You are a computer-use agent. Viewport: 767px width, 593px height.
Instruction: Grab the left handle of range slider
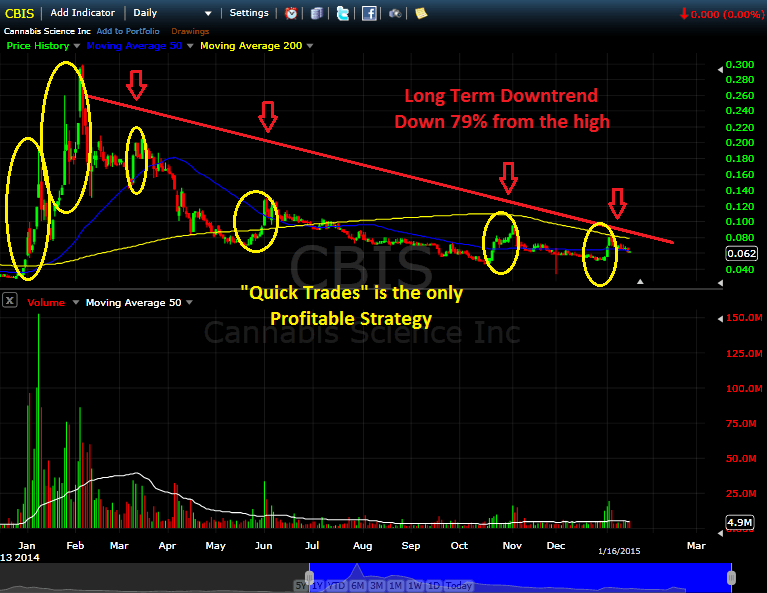click(x=309, y=578)
